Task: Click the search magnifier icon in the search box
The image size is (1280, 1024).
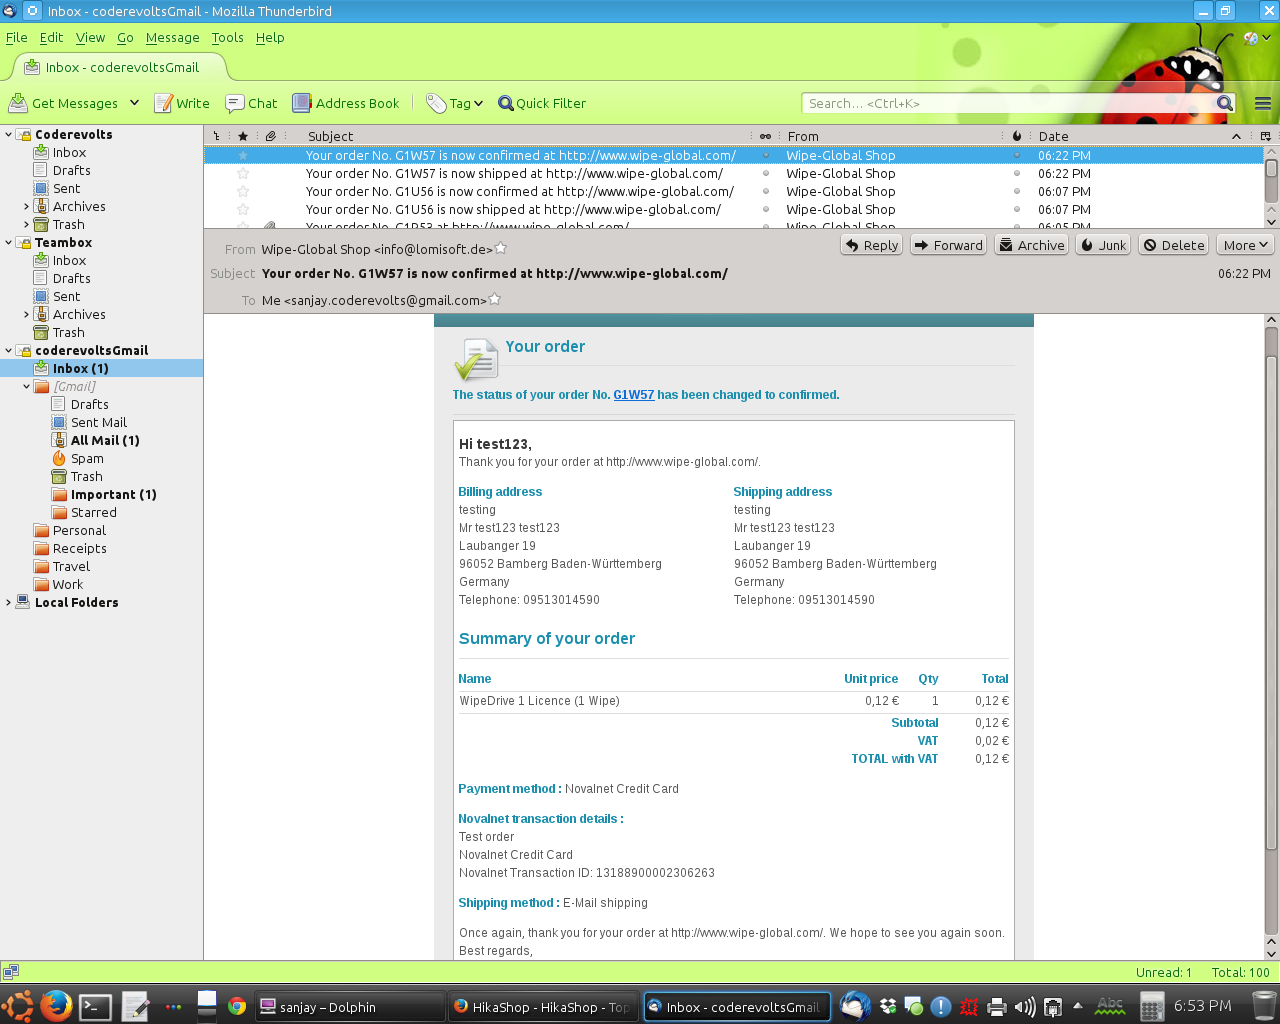Action: [1225, 103]
